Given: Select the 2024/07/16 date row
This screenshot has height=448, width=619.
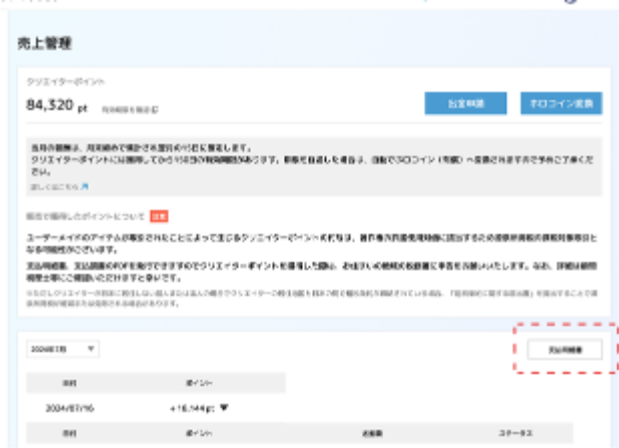Looking at the screenshot, I should [x=70, y=407].
